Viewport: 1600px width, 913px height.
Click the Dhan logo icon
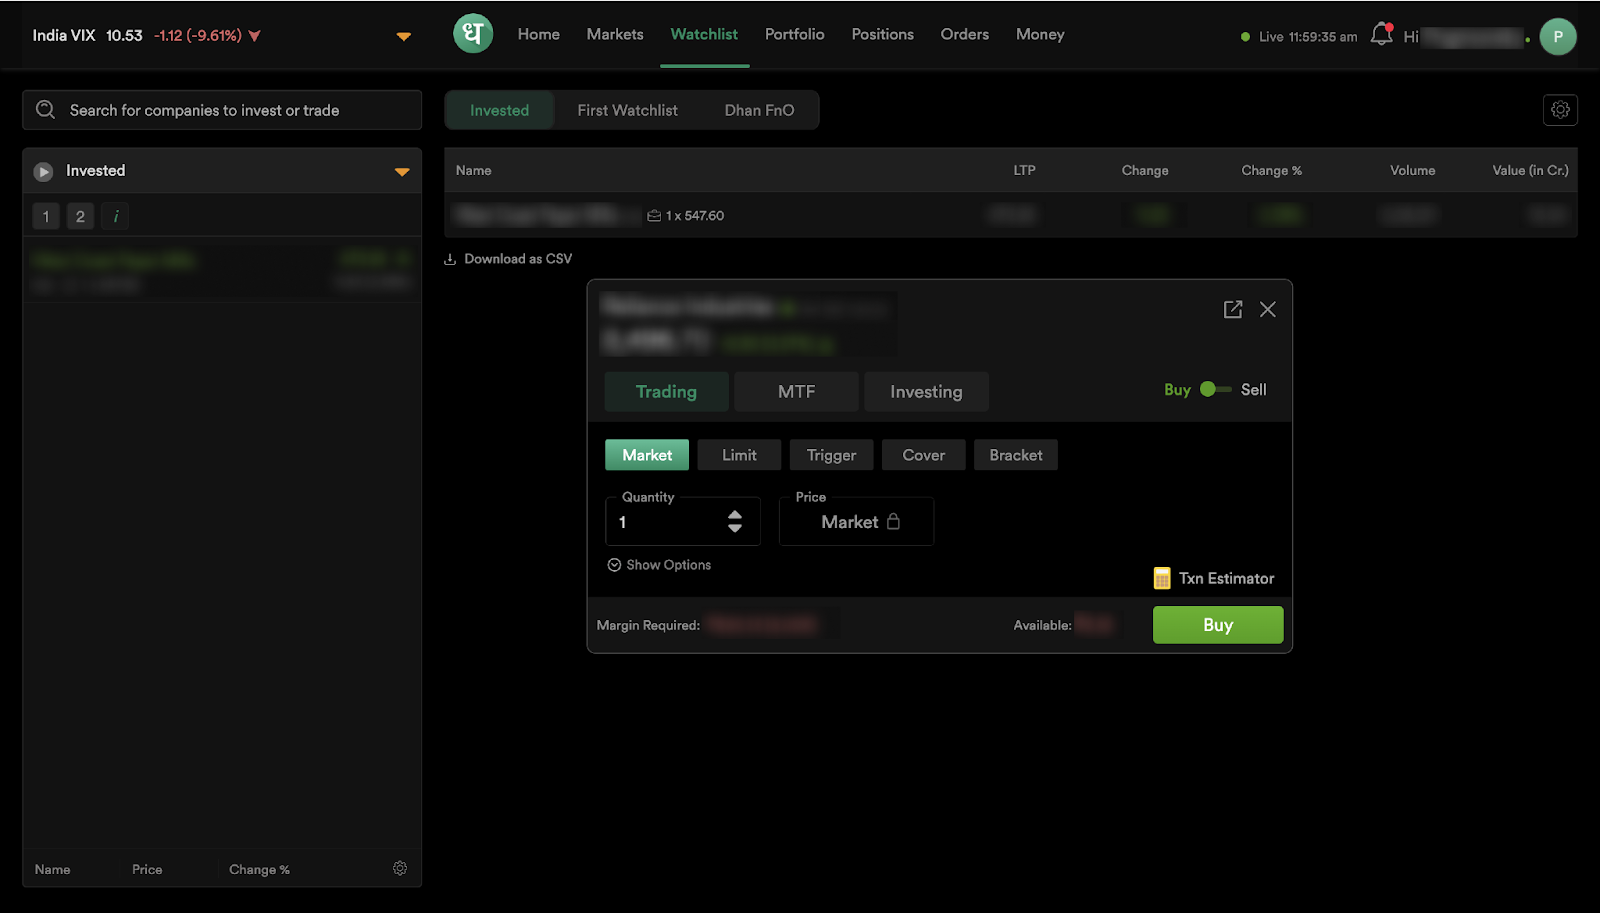473,34
